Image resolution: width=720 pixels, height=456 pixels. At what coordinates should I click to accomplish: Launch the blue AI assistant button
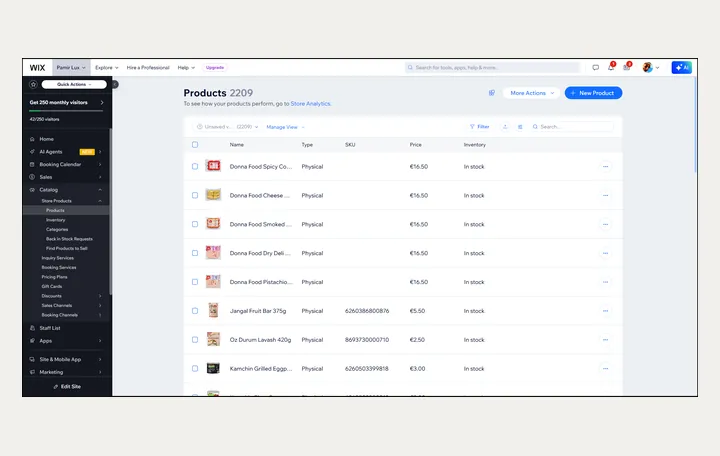pyautogui.click(x=681, y=68)
